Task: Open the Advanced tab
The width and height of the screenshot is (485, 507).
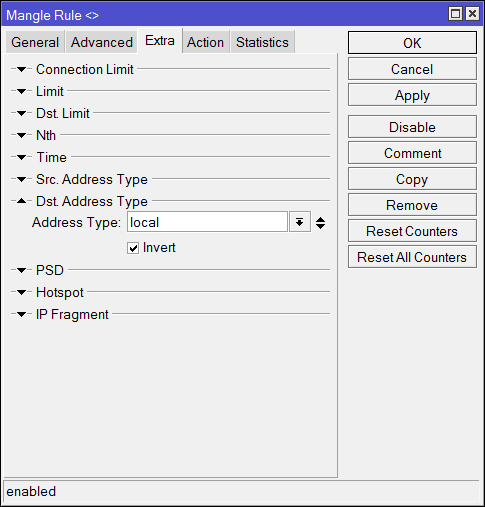Action: click(102, 42)
